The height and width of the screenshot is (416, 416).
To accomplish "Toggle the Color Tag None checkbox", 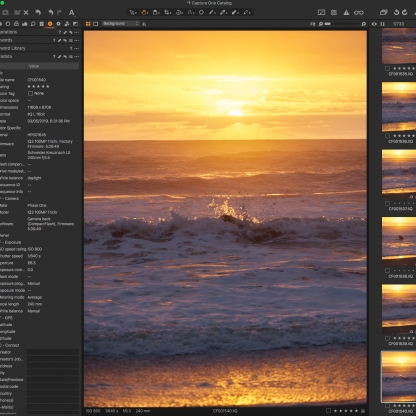I will coord(30,94).
